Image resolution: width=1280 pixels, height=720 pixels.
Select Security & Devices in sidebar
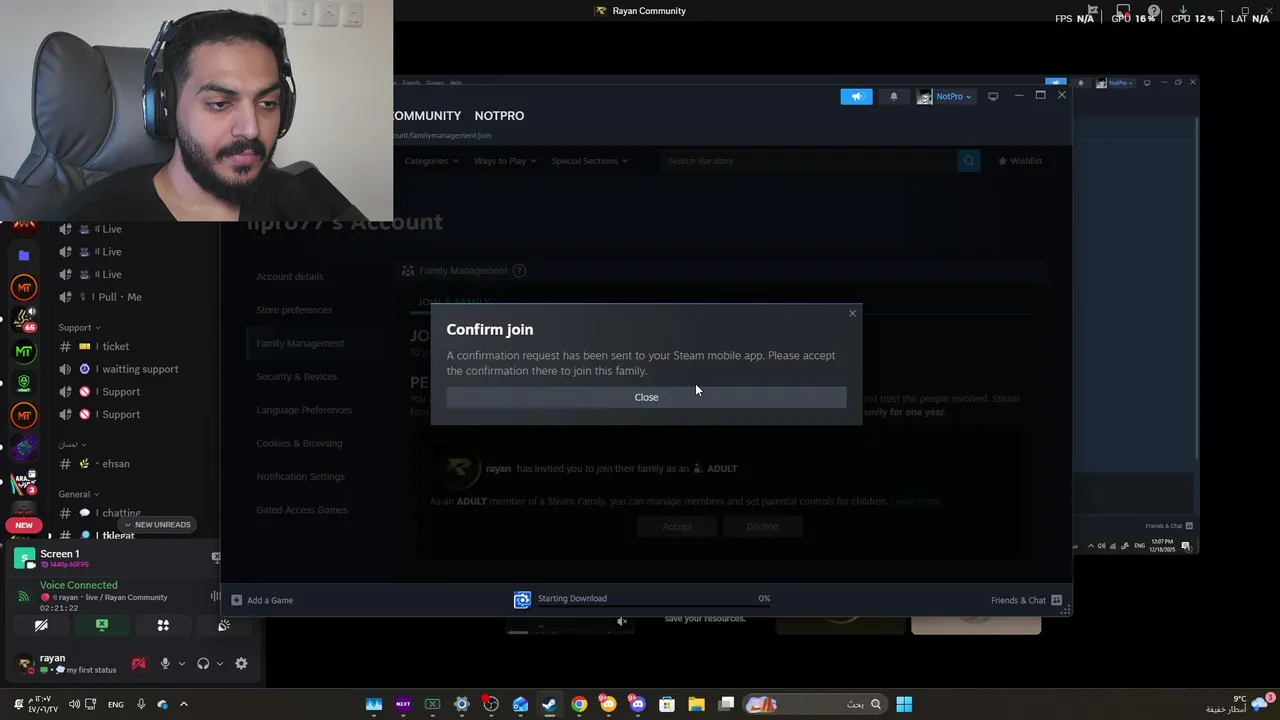tap(297, 377)
